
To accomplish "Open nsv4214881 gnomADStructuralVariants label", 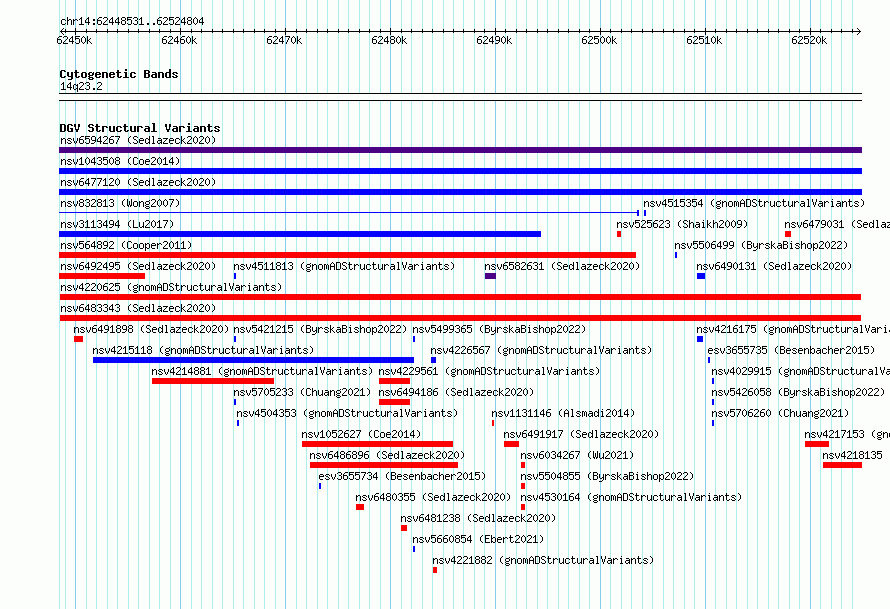I will (x=262, y=371).
